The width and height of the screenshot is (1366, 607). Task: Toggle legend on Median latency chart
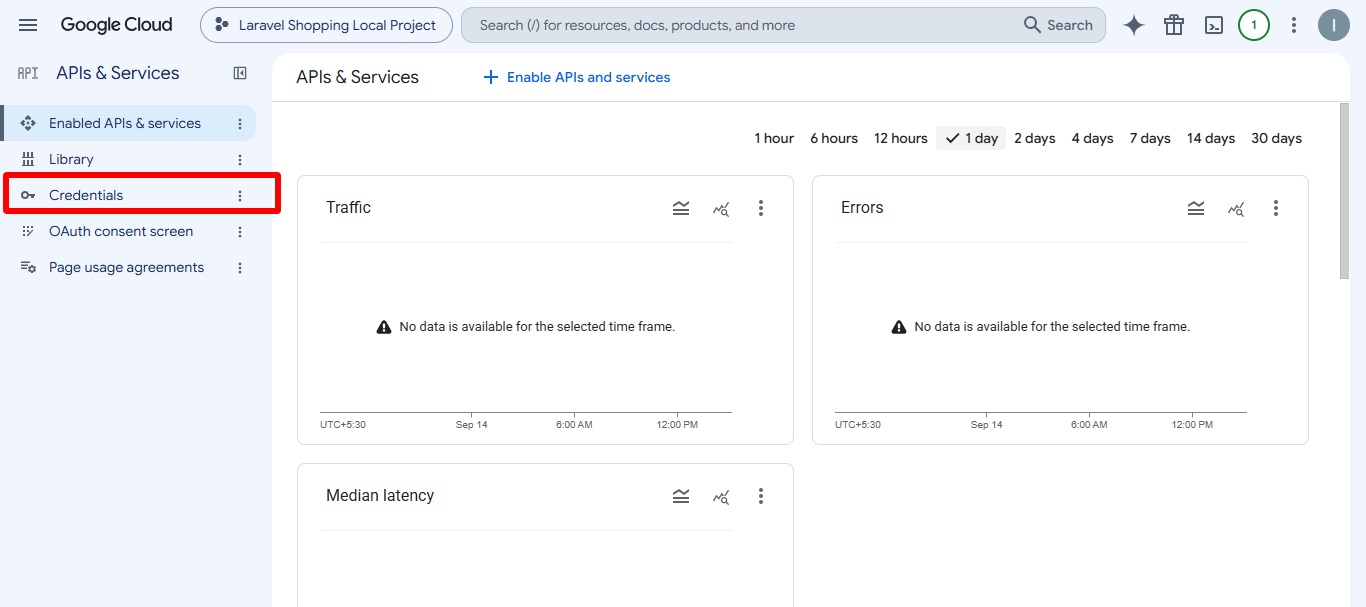681,496
